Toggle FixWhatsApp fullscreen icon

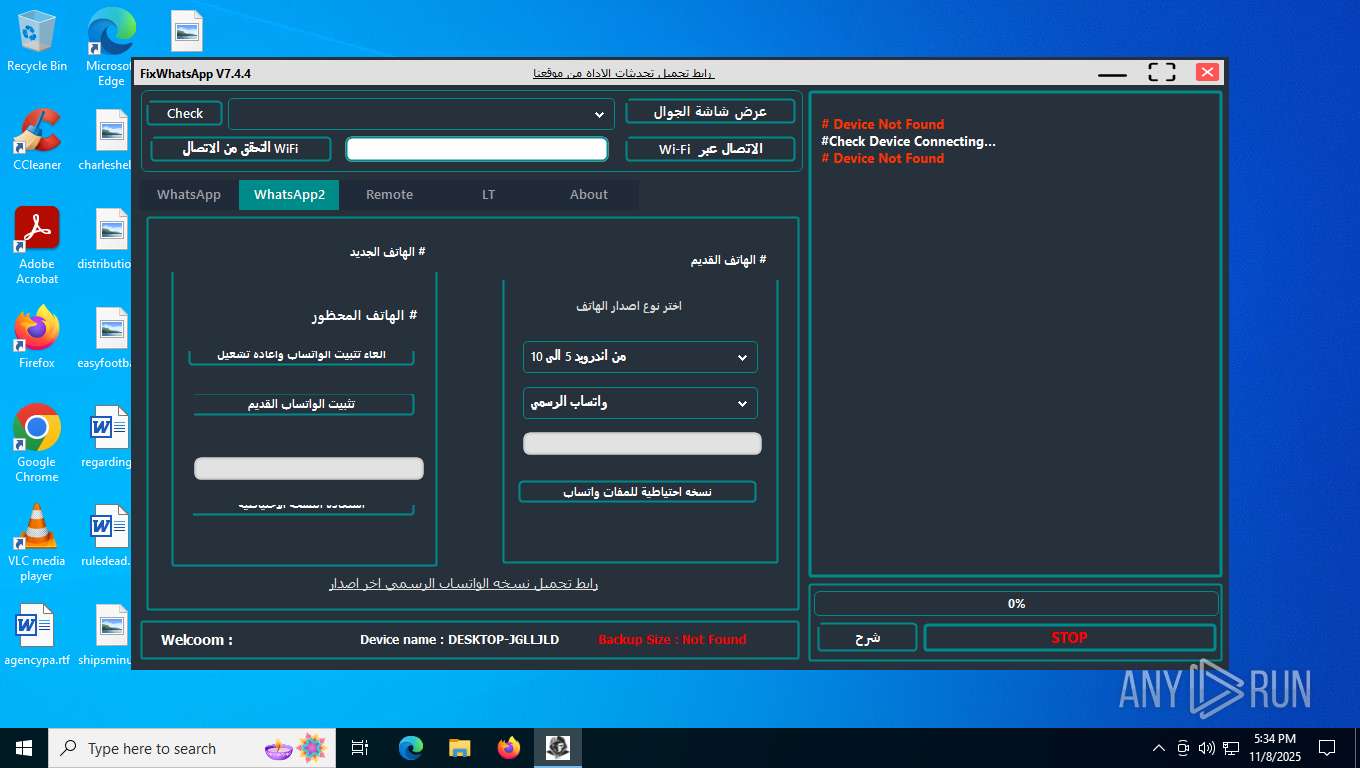tap(1161, 72)
